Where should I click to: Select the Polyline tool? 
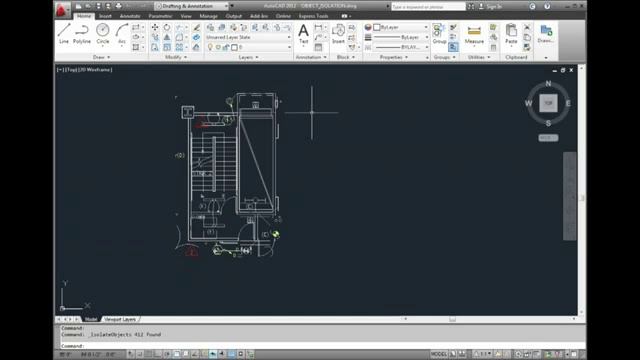click(x=82, y=33)
